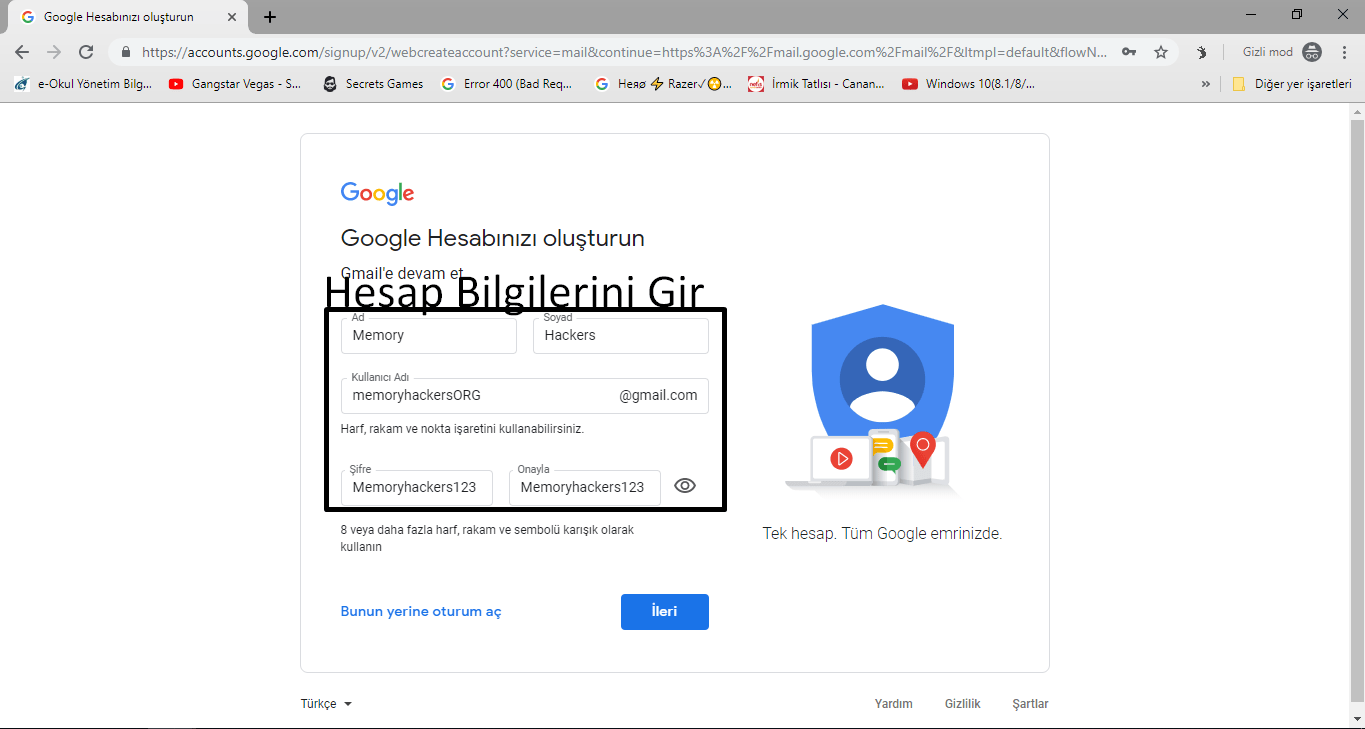The width and height of the screenshot is (1365, 729).
Task: Click the Harf, rakam ve nokta hint text
Action: click(462, 429)
